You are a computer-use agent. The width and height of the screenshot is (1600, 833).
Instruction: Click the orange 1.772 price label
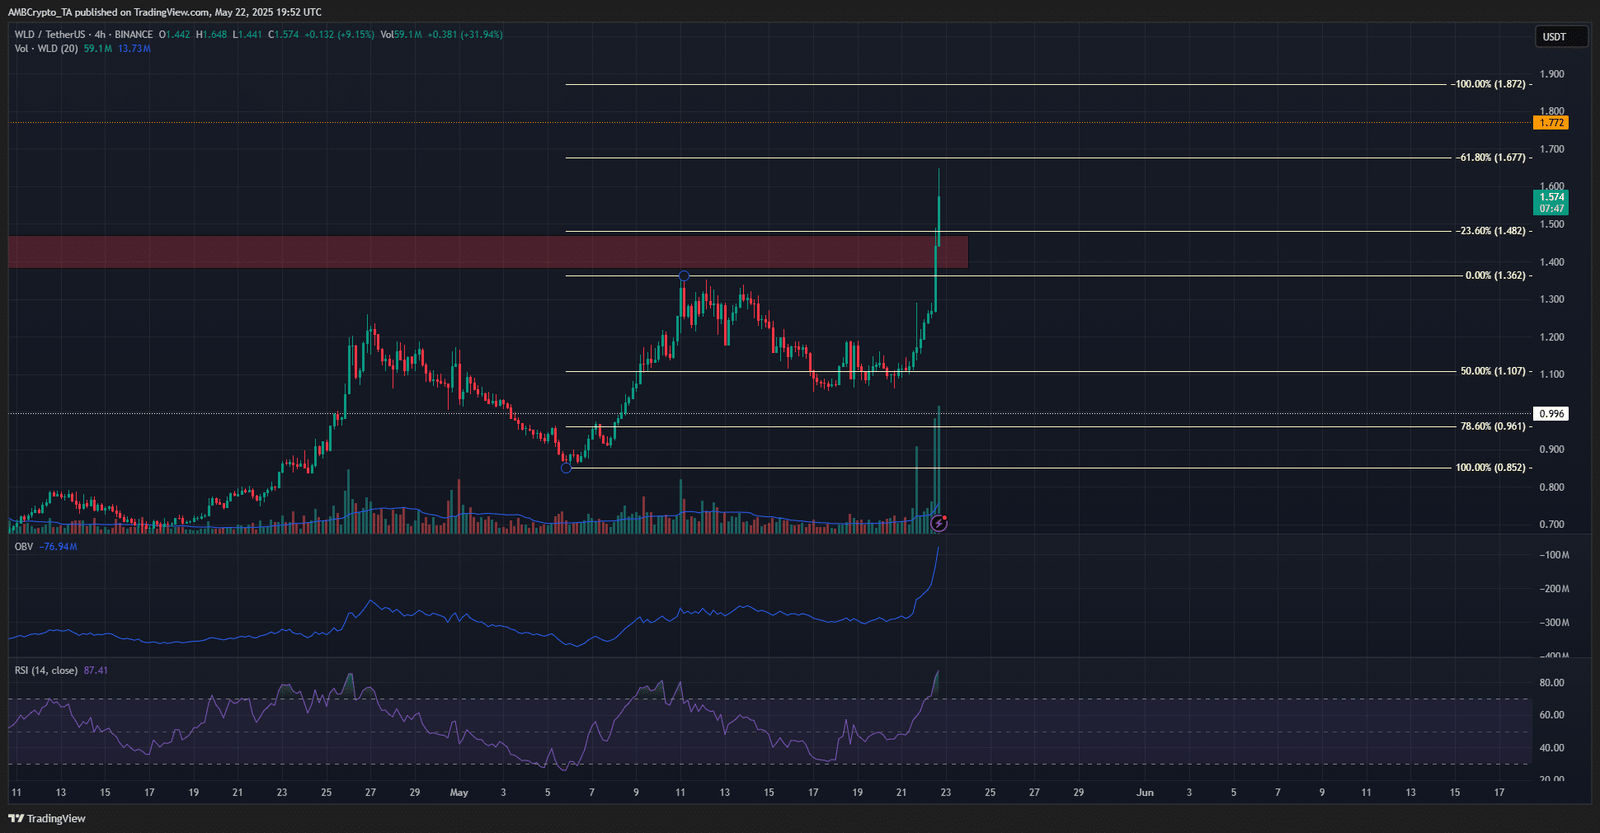click(1551, 123)
